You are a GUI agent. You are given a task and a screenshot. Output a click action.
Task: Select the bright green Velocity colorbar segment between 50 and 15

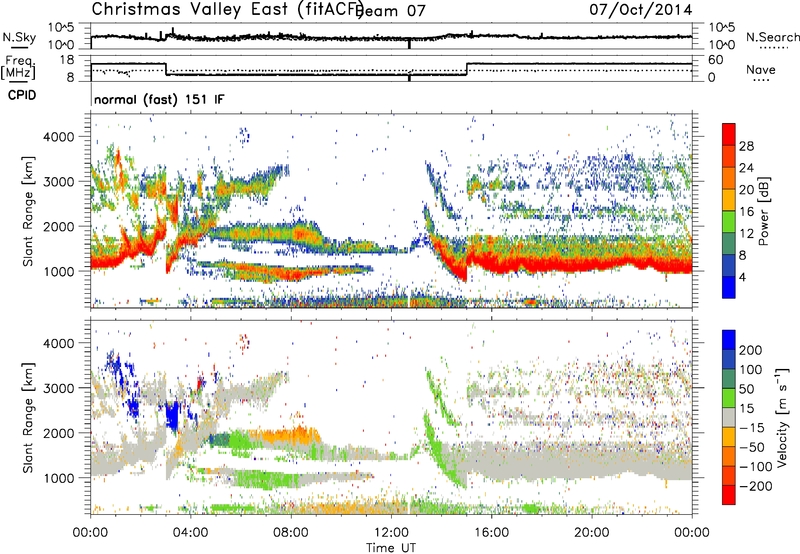[729, 398]
